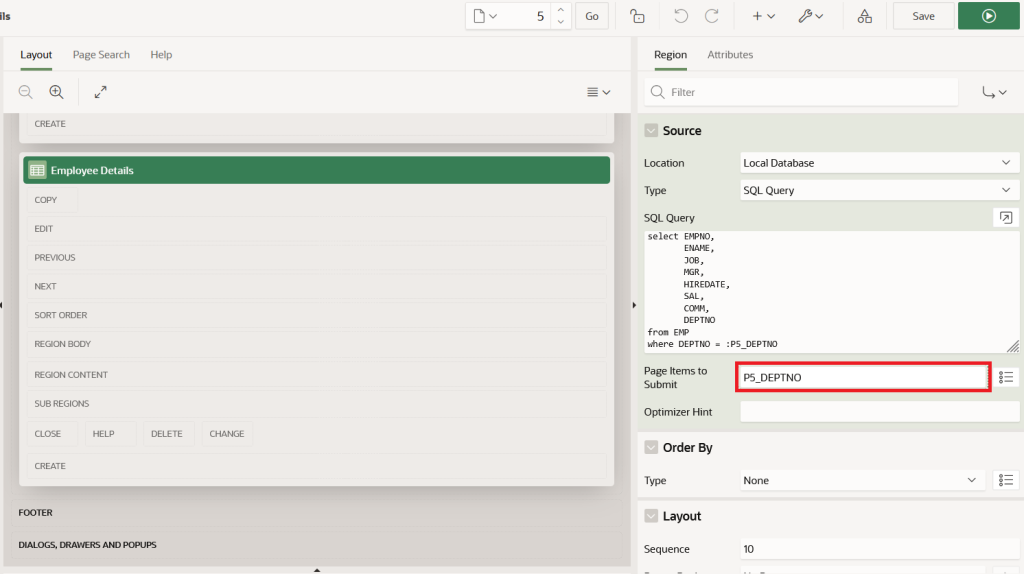Select the CHANGE slot

pyautogui.click(x=227, y=434)
